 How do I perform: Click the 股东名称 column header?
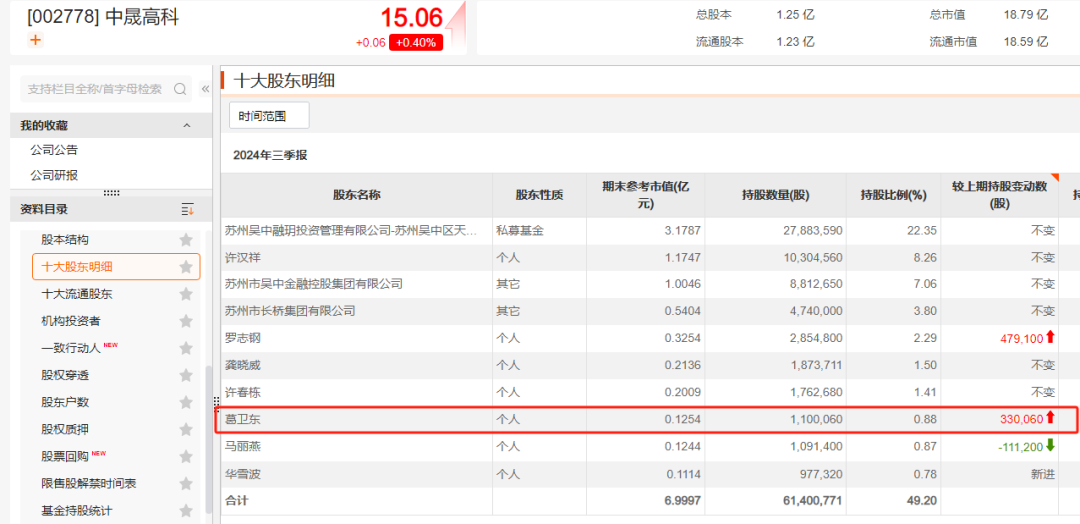tap(357, 195)
